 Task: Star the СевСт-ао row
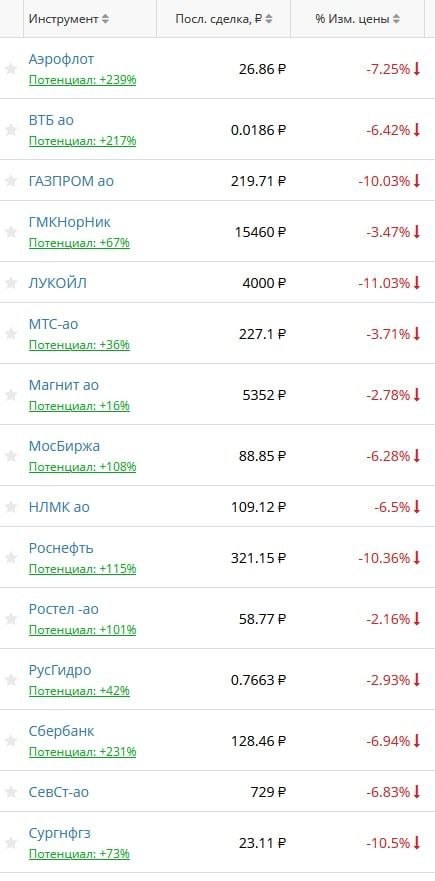11,792
